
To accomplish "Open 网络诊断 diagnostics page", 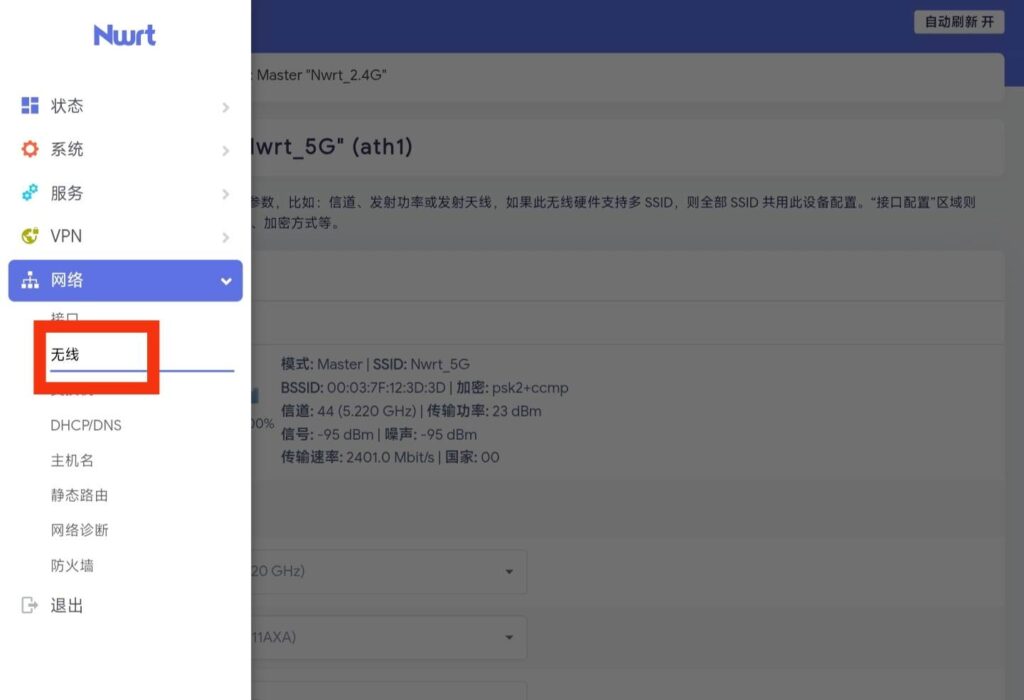I will point(79,530).
